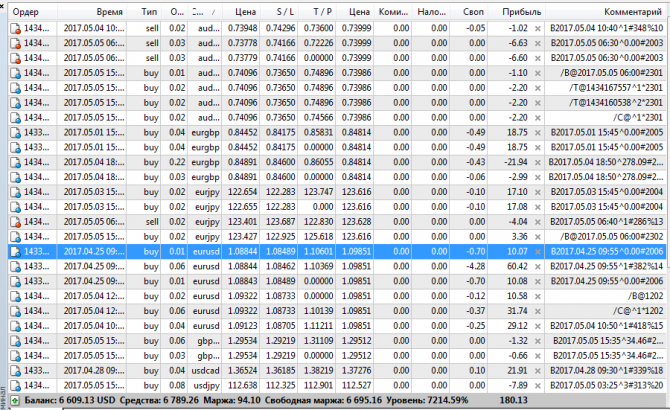
Task: Close the aud sell order showing -6.60
Action: click(538, 59)
